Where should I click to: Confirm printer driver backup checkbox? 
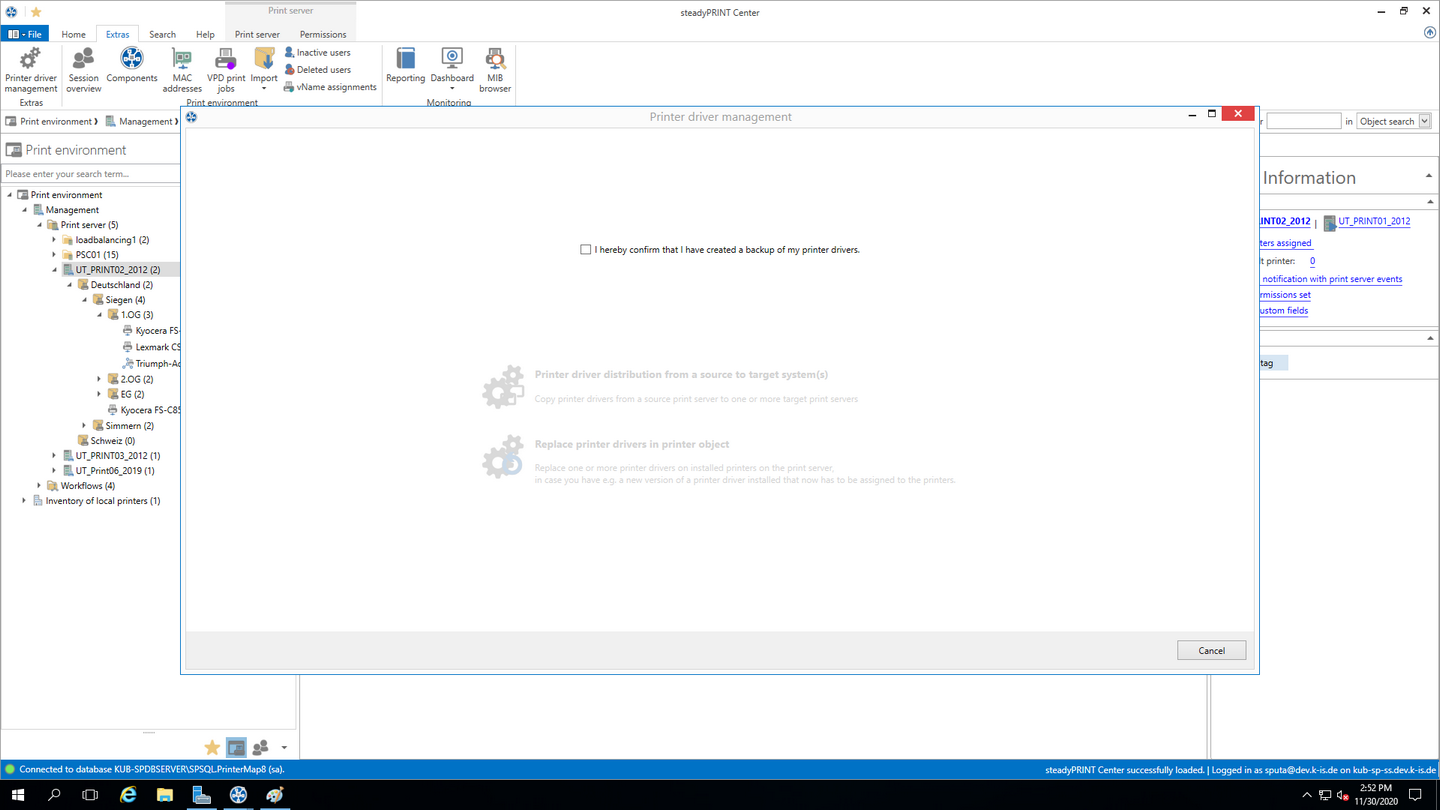pyautogui.click(x=586, y=250)
